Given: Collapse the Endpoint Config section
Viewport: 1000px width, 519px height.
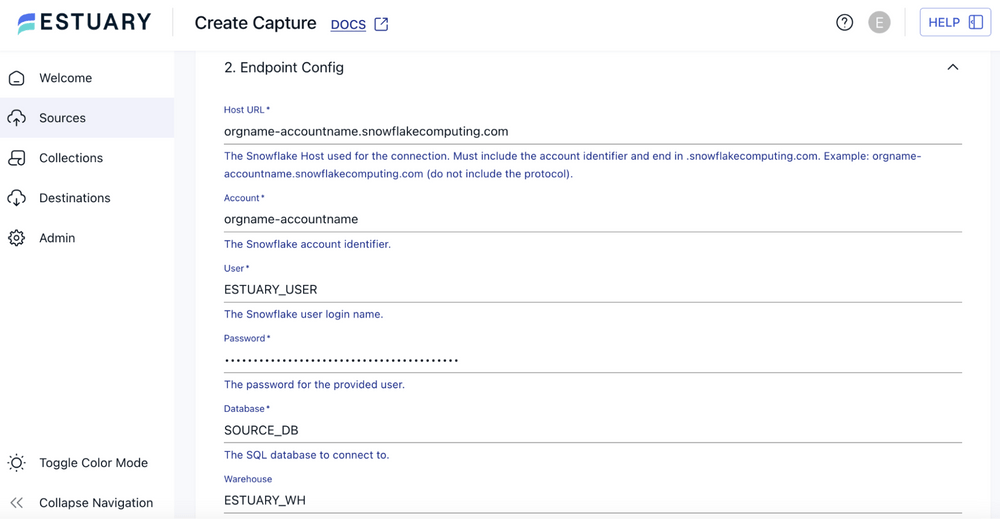Looking at the screenshot, I should pyautogui.click(x=952, y=67).
